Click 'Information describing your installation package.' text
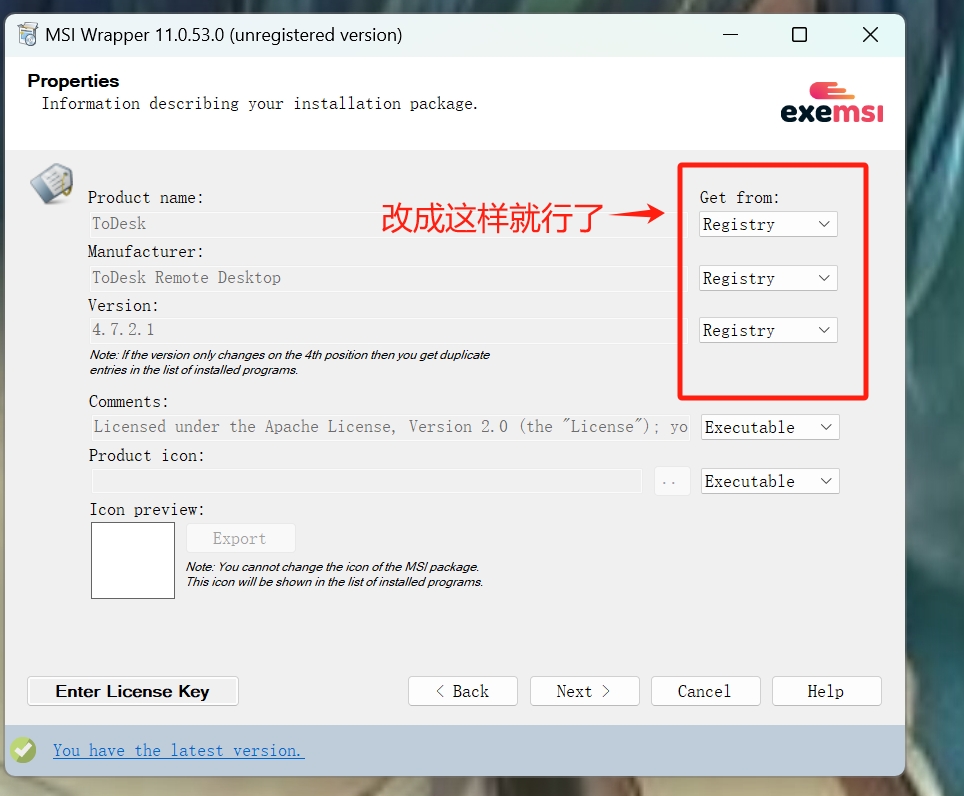Image resolution: width=964 pixels, height=796 pixels. point(259,104)
